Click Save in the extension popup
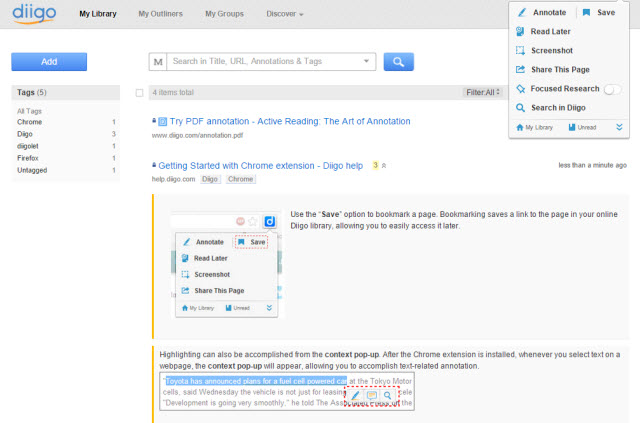The width and height of the screenshot is (640, 423). 599,13
